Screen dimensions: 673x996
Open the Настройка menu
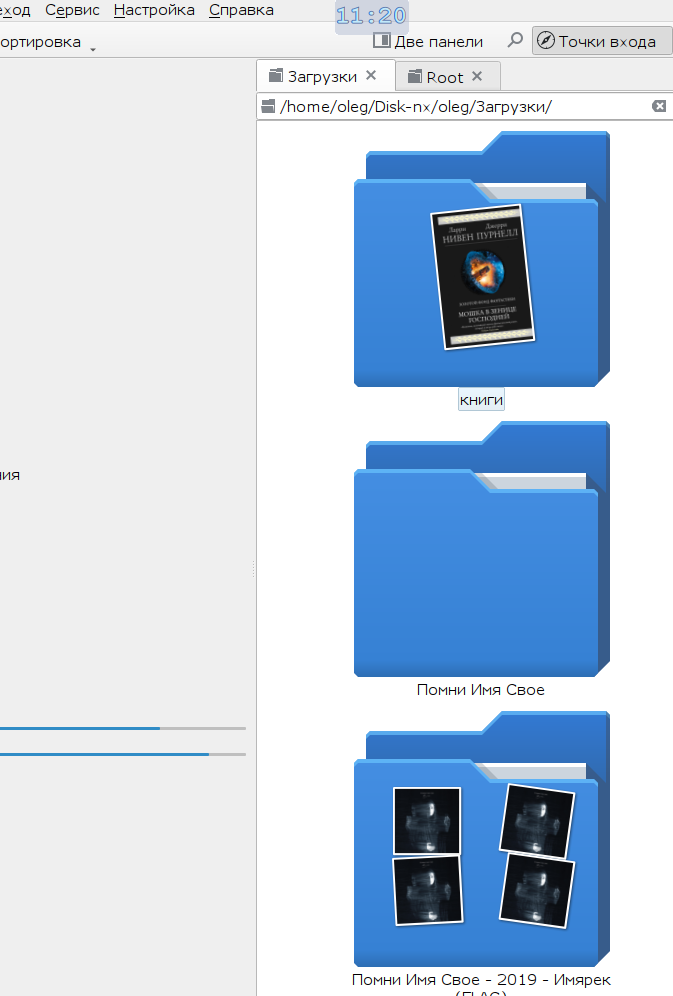154,10
